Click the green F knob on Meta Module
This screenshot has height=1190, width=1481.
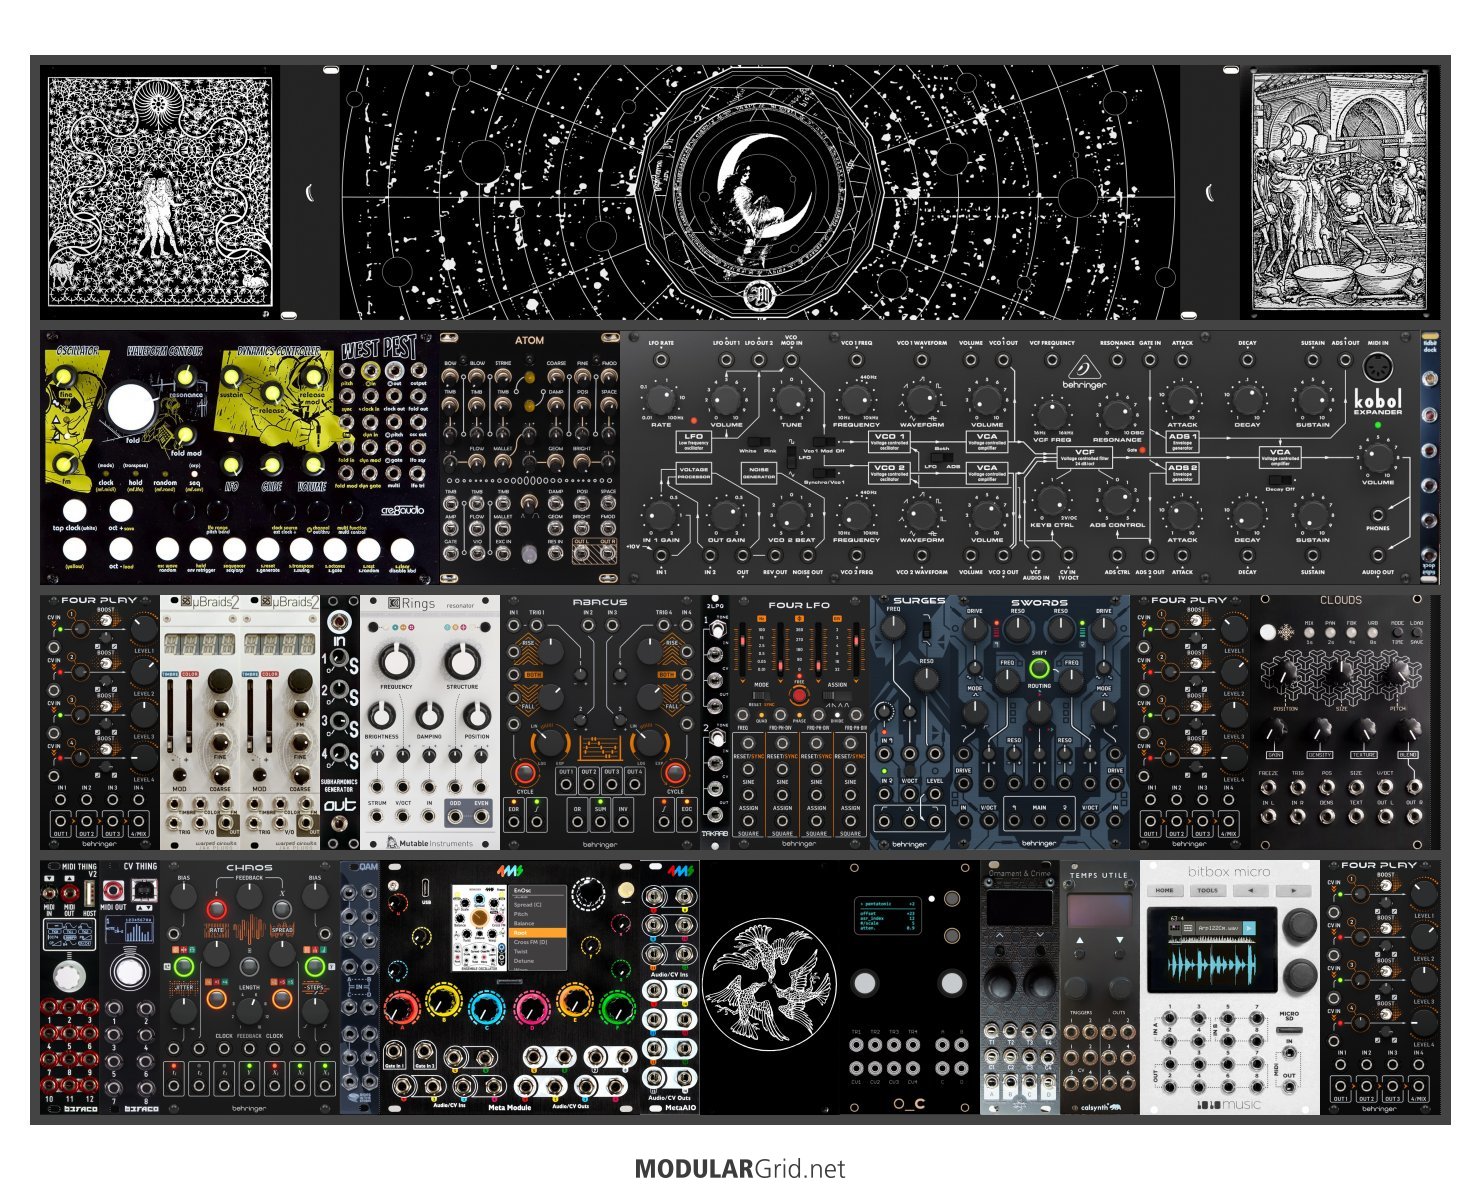tap(618, 1008)
